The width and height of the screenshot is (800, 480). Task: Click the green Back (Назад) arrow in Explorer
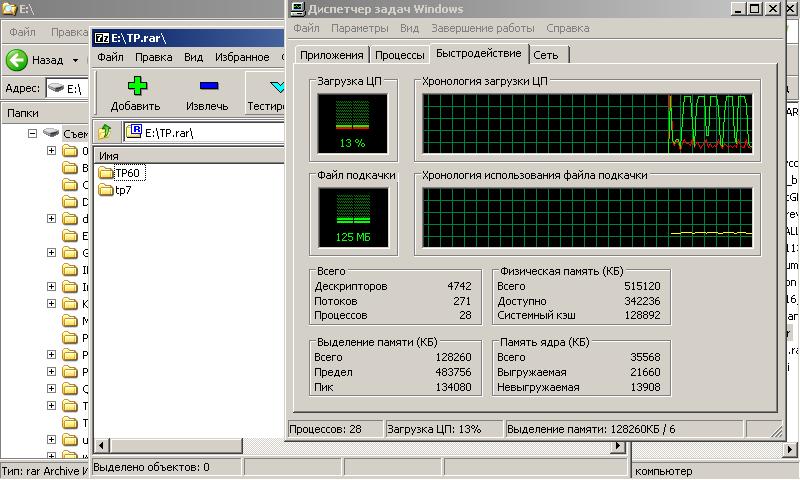16,60
